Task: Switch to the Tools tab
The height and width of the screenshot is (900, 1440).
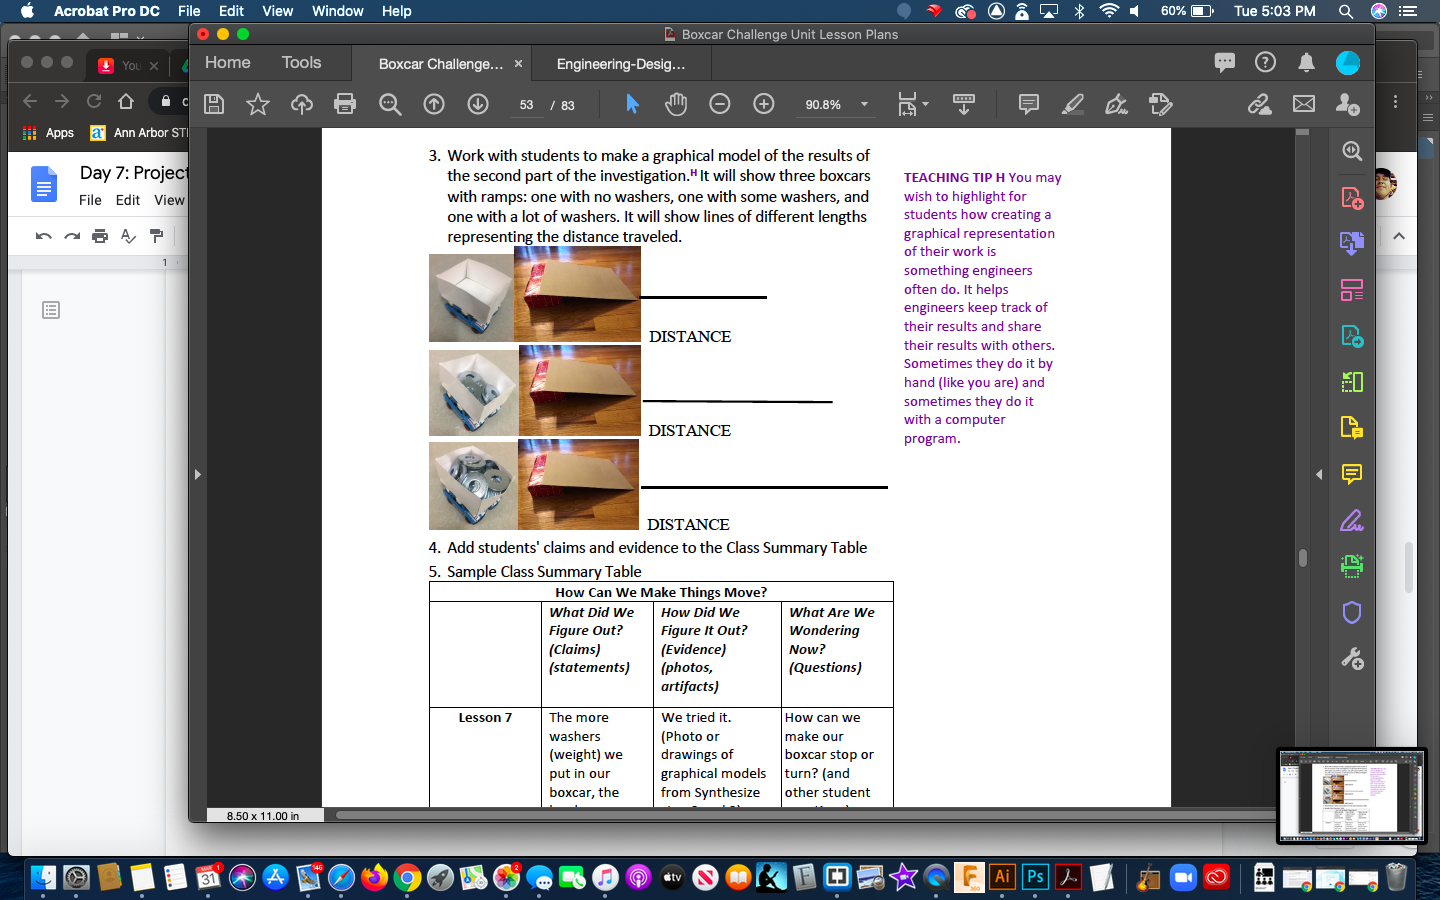Action: coord(301,62)
